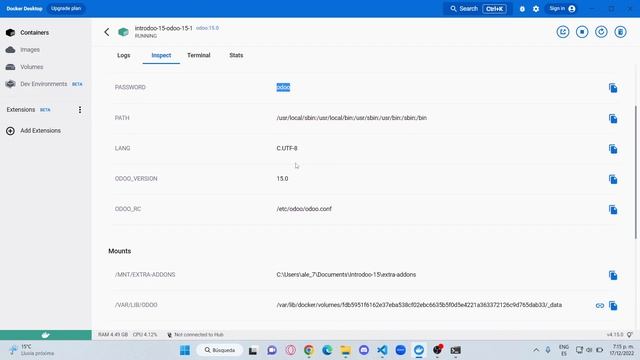Click the highlighted odoo password value
This screenshot has height=360, width=640.
[x=283, y=87]
